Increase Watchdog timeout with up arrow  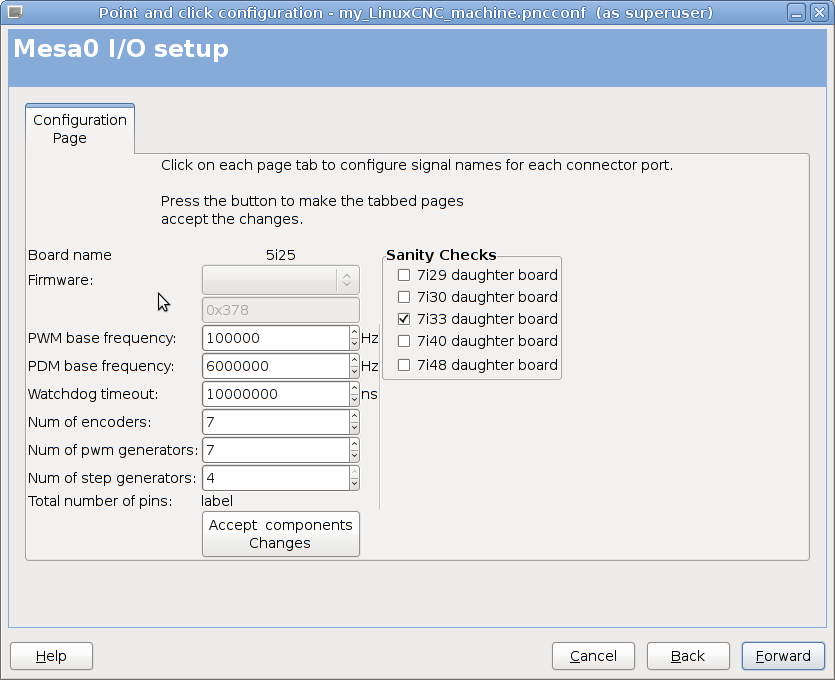pyautogui.click(x=355, y=388)
